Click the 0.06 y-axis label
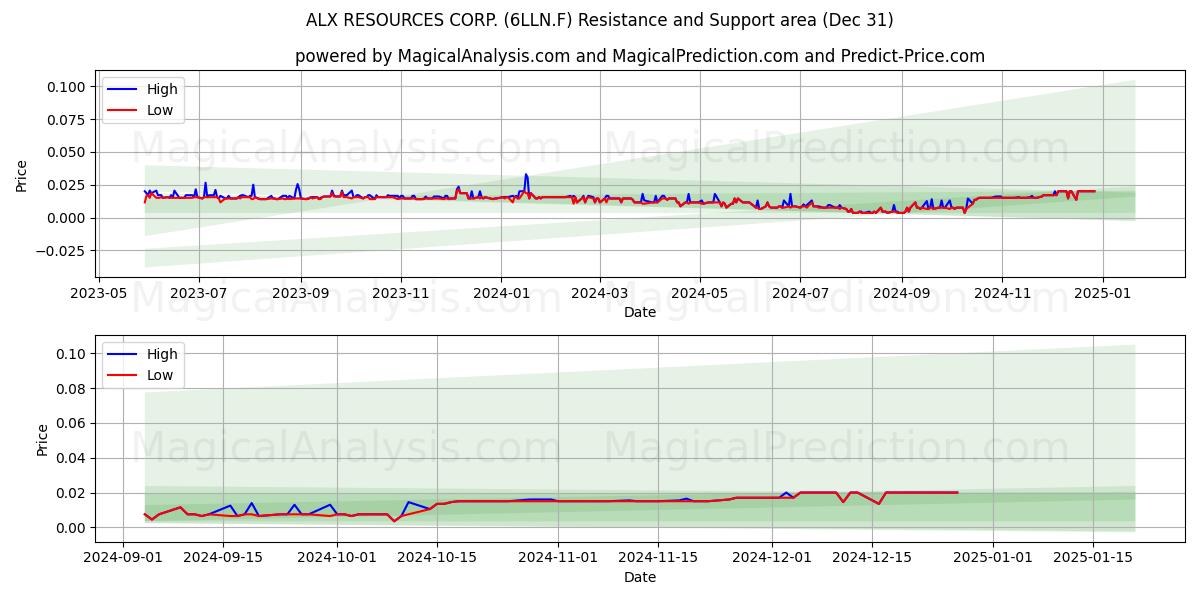1200x600 pixels. pyautogui.click(x=73, y=424)
